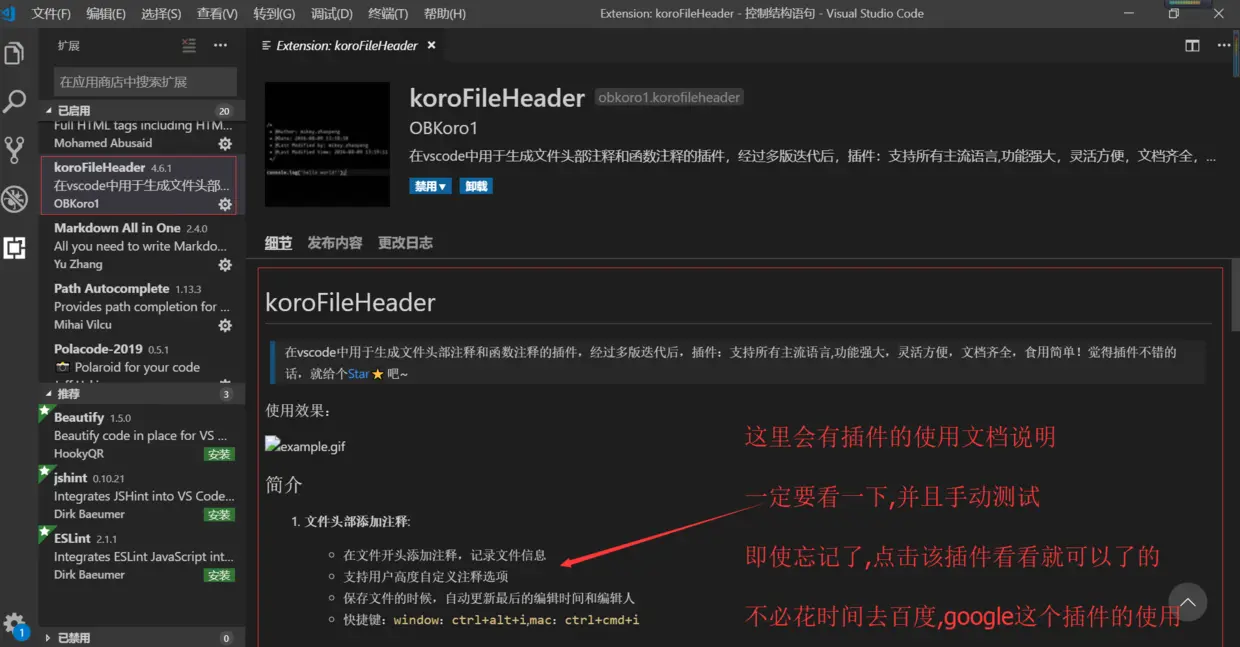Screen dimensions: 1240x647
Task: Open the 禁用 dropdown arrow
Action: point(442,185)
